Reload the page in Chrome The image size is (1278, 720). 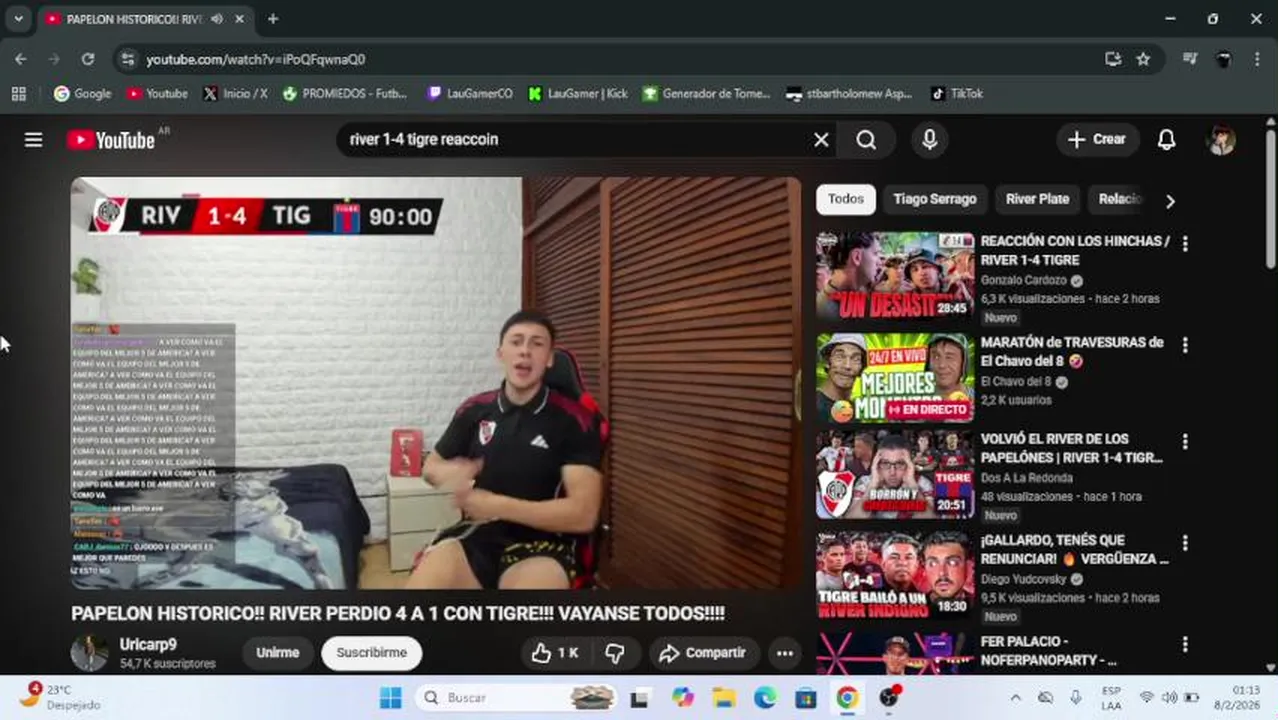pyautogui.click(x=88, y=59)
